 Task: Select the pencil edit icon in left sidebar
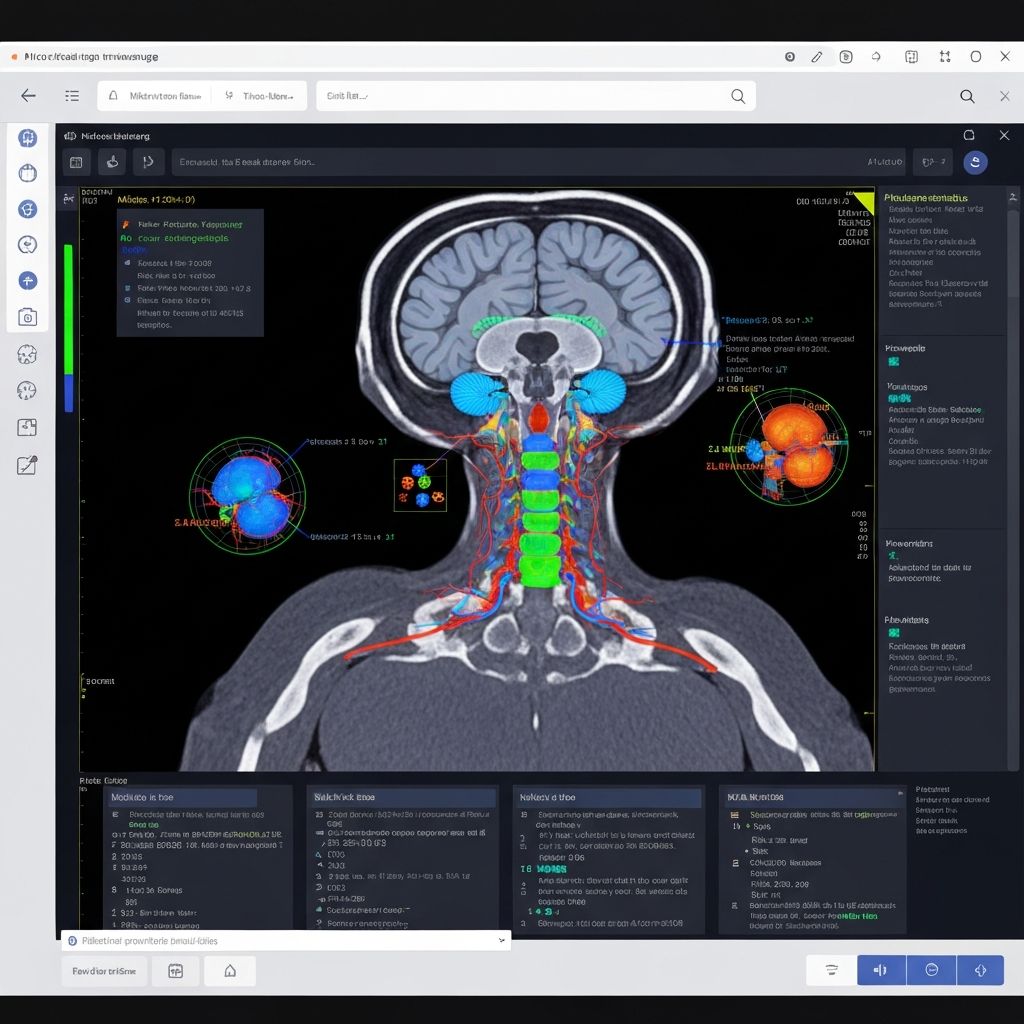coord(28,465)
